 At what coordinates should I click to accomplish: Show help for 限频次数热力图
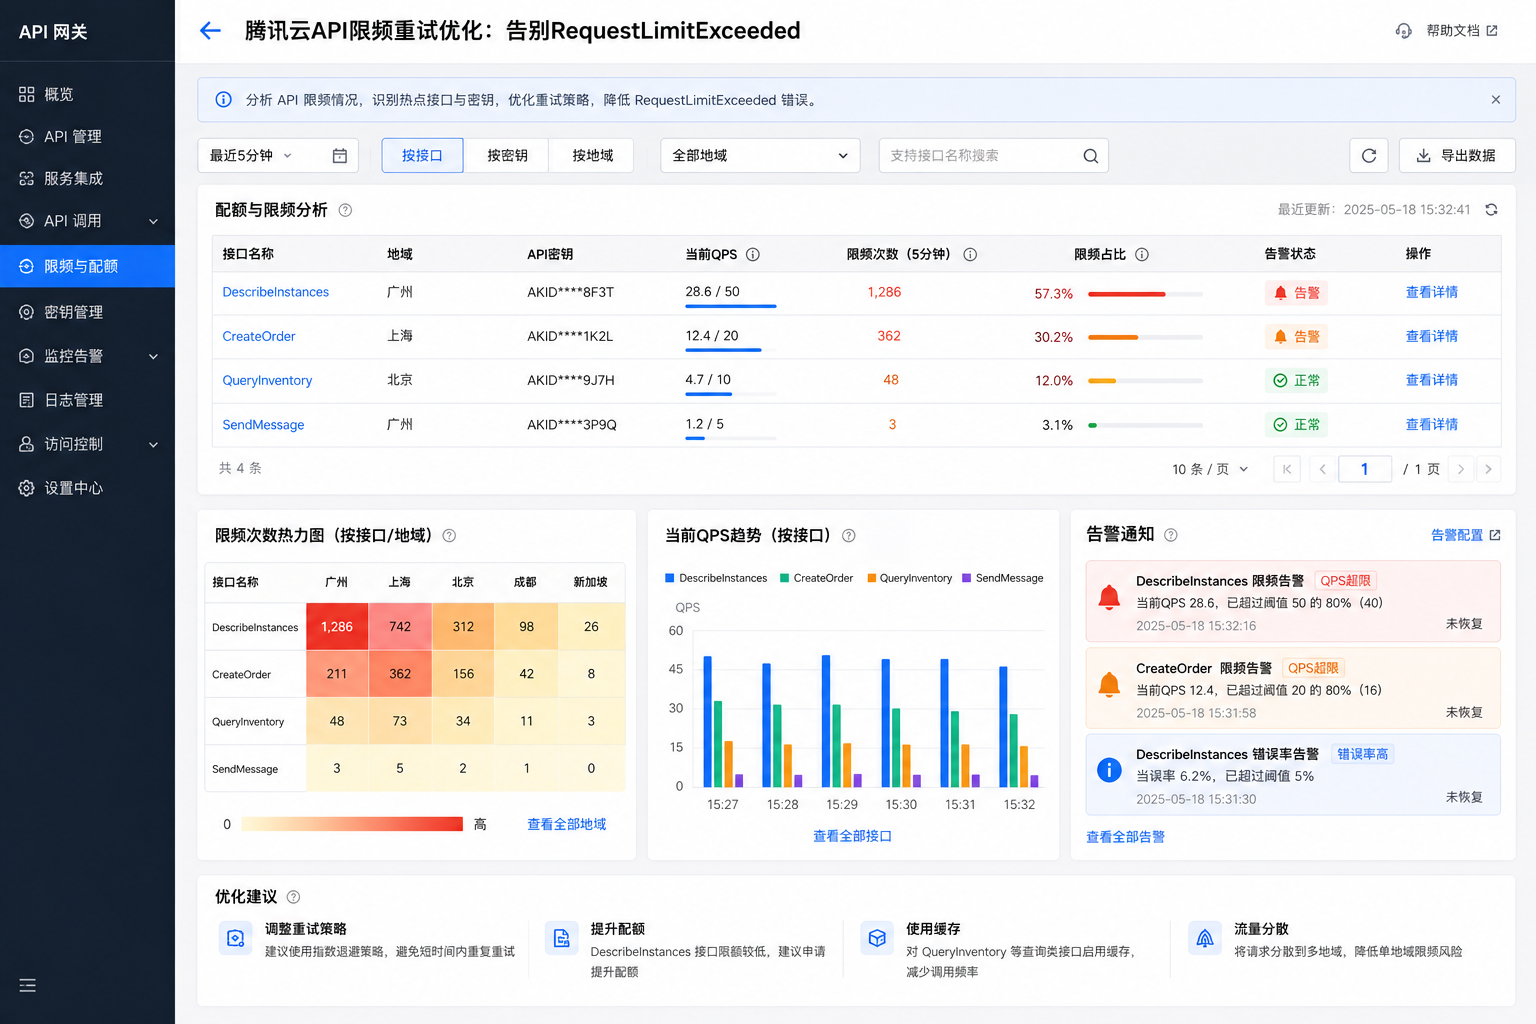click(x=449, y=535)
